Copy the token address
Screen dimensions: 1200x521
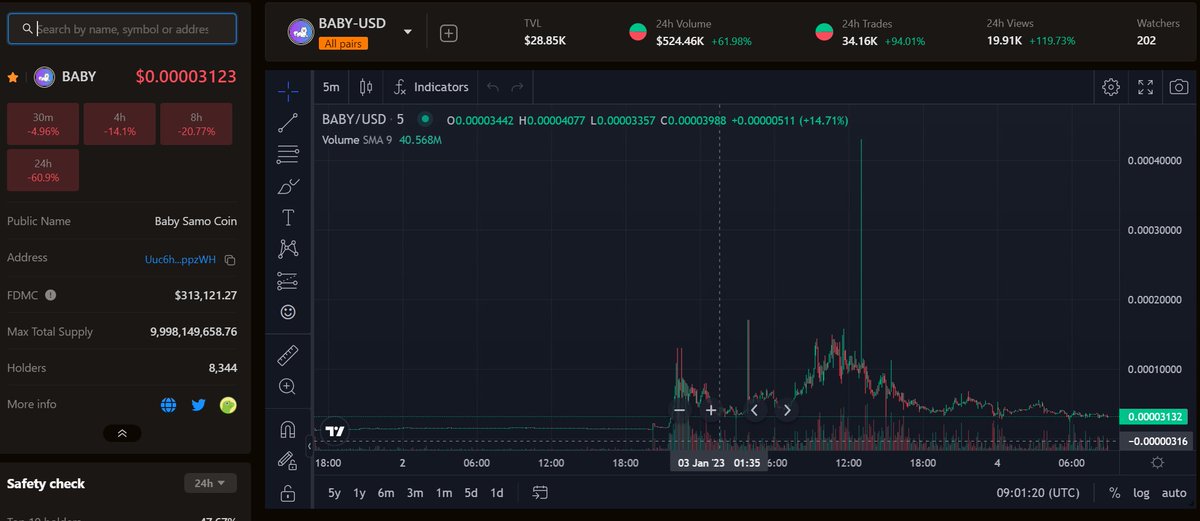coord(230,260)
